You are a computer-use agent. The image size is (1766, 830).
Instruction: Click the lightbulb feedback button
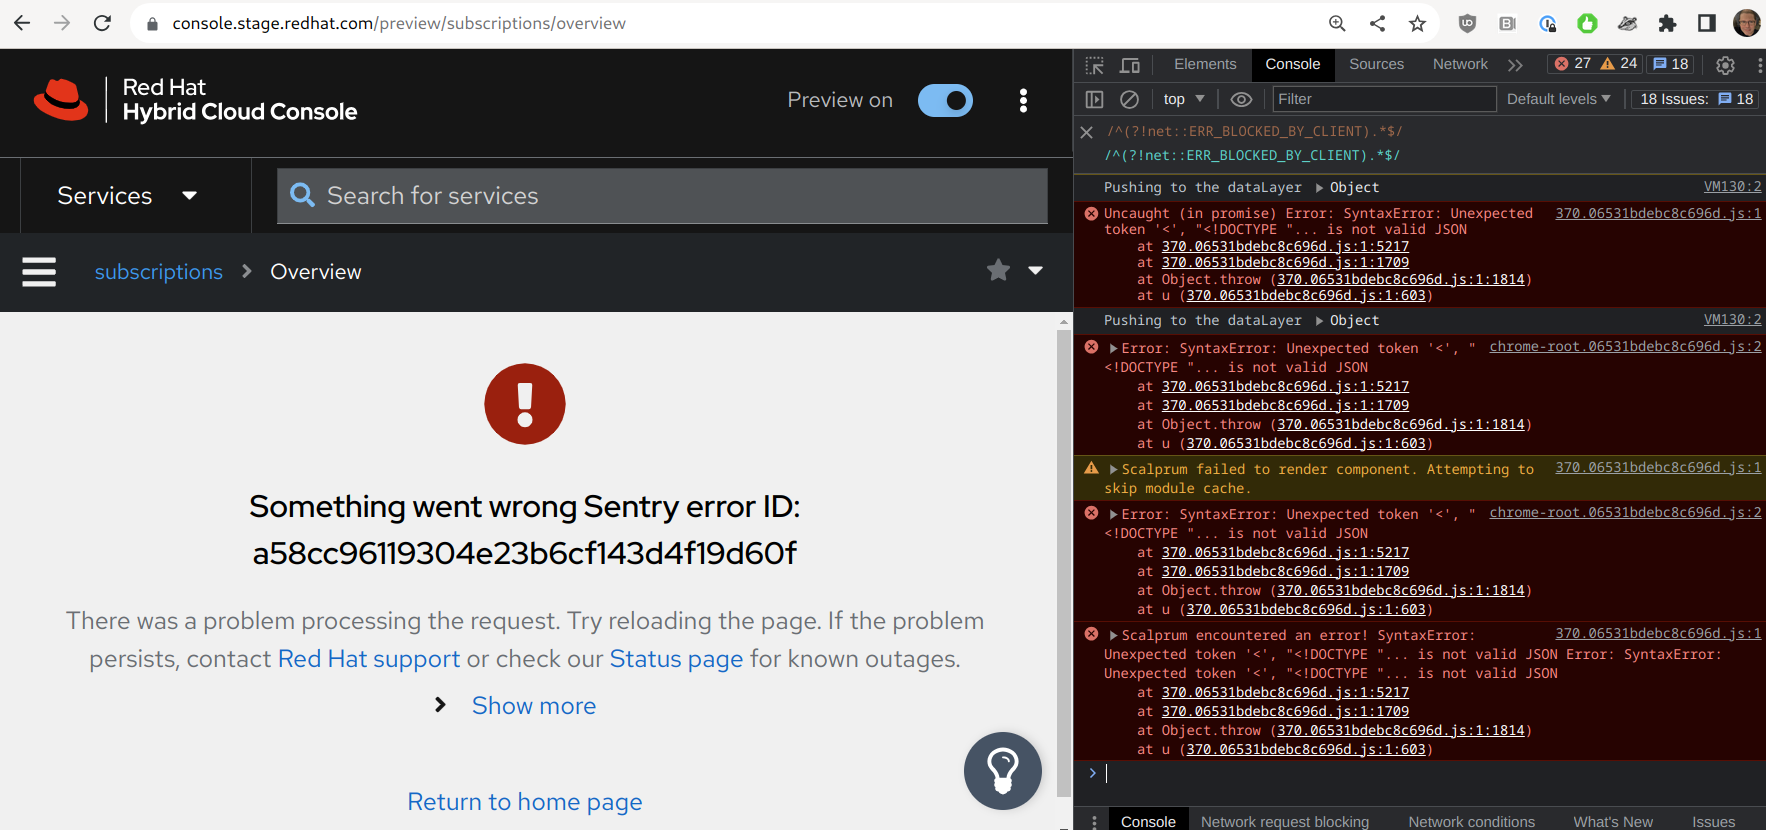[1002, 770]
